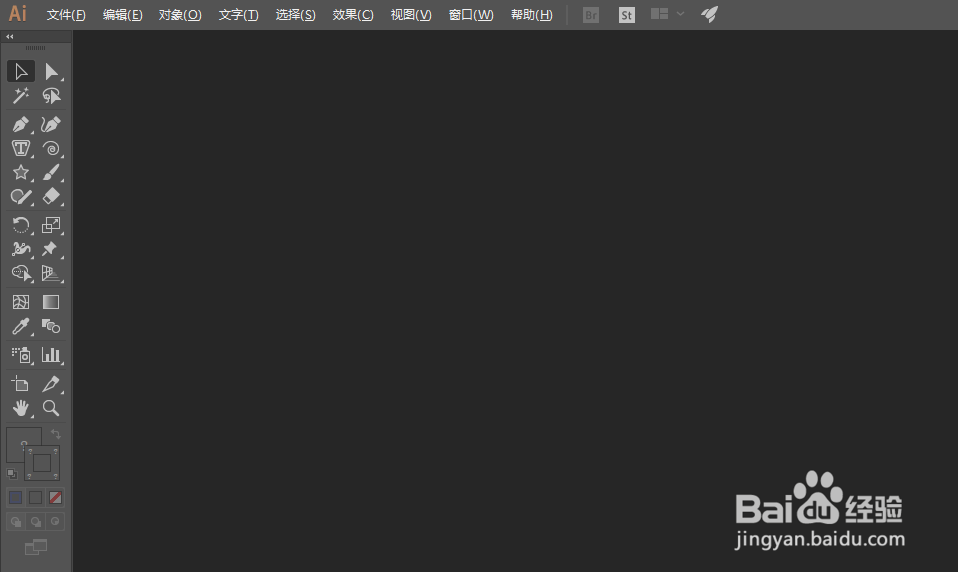The width and height of the screenshot is (958, 572).
Task: Select the Lasso tool
Action: point(51,96)
